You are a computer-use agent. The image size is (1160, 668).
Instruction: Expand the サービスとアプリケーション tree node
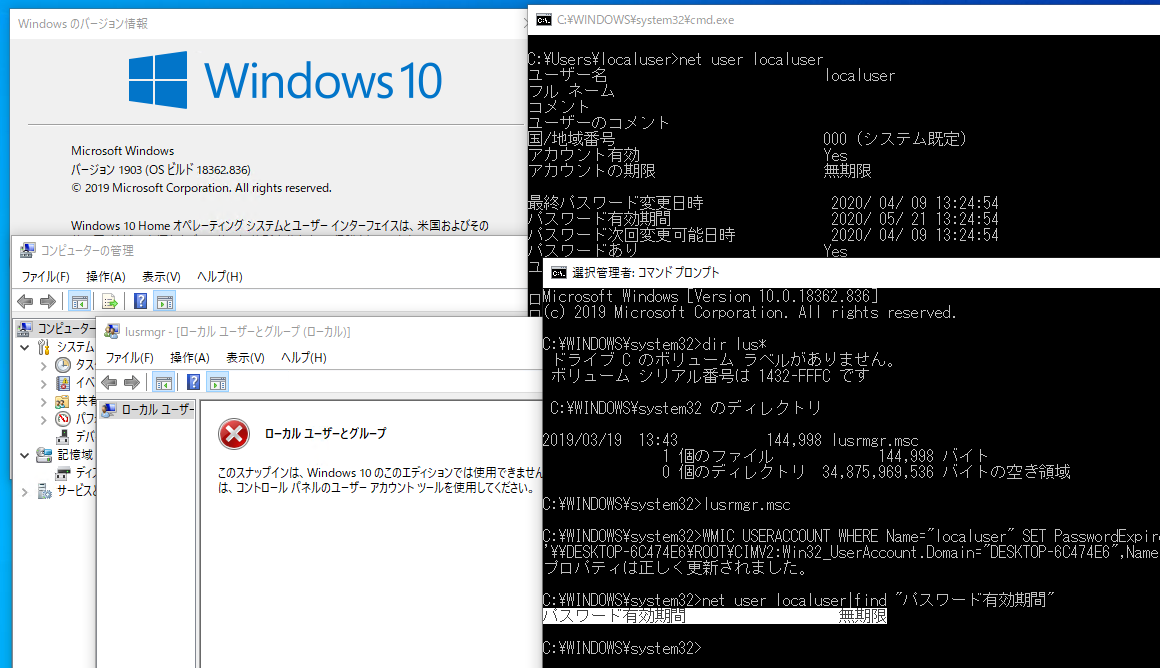[x=22, y=489]
